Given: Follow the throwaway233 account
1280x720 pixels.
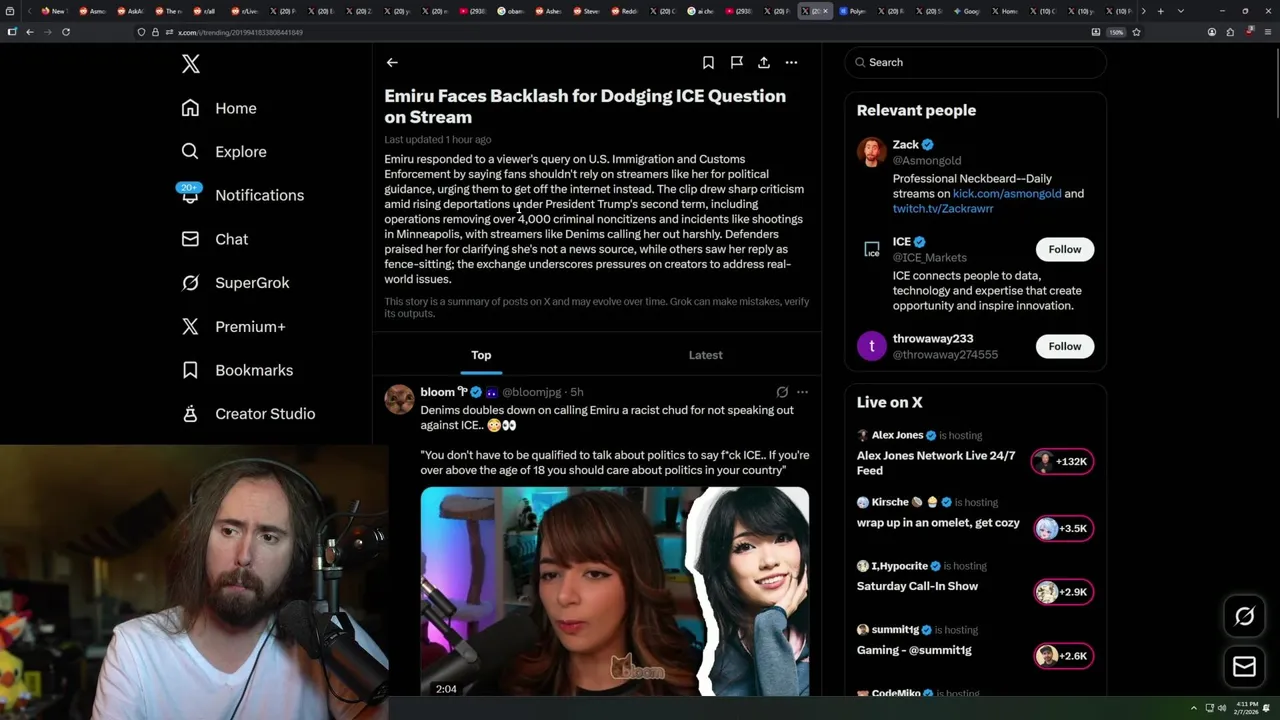Looking at the screenshot, I should tap(1064, 346).
